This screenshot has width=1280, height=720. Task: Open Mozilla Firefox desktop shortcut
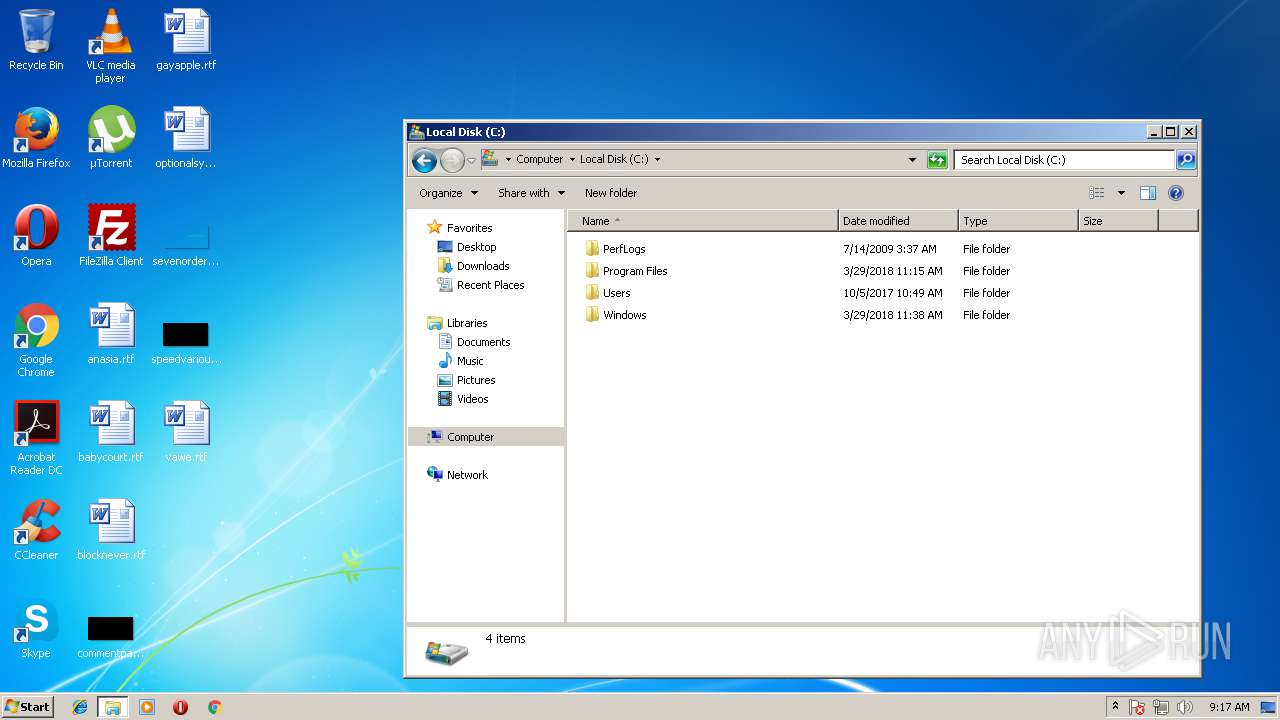[x=36, y=138]
